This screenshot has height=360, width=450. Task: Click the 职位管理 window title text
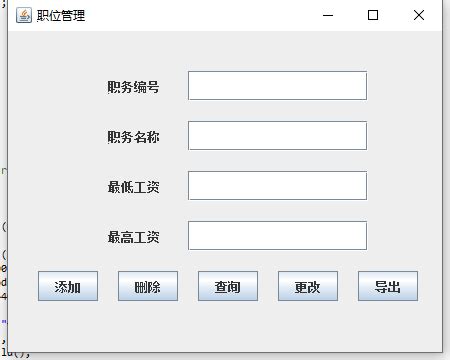pos(61,16)
